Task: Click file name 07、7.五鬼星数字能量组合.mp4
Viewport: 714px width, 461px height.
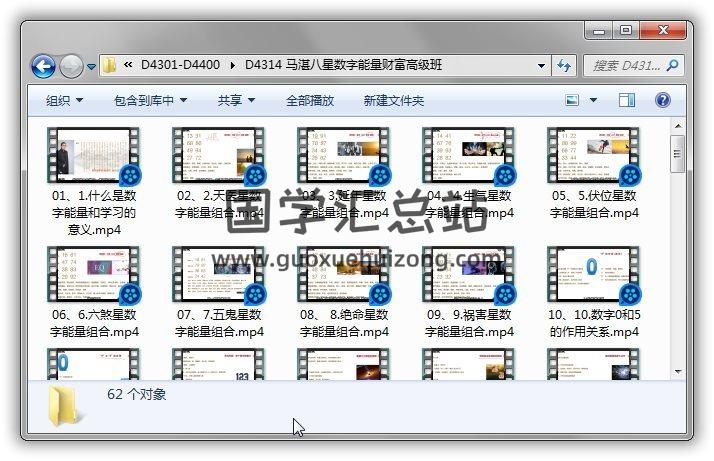Action: (x=219, y=323)
